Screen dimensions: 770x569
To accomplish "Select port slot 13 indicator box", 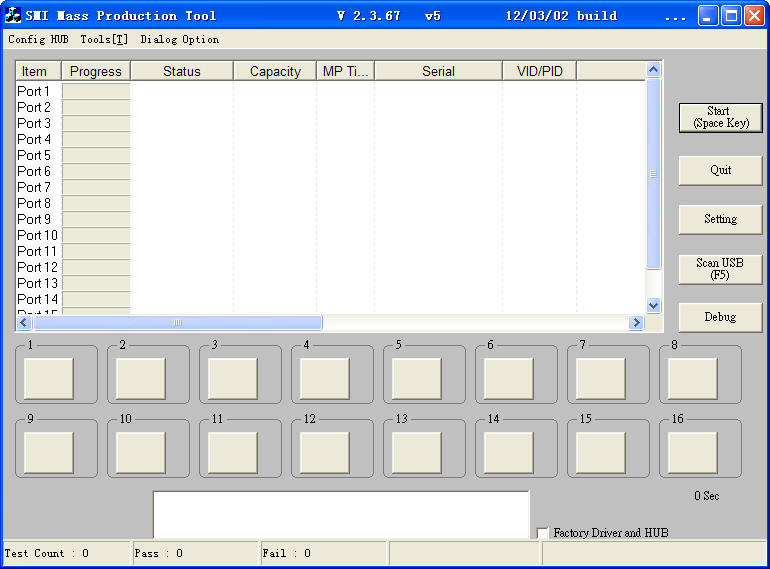I will 417,452.
